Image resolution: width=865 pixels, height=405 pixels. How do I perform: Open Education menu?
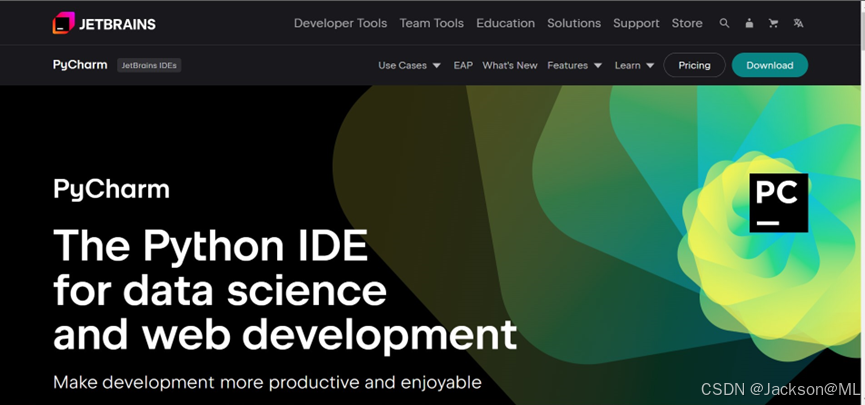pos(505,23)
